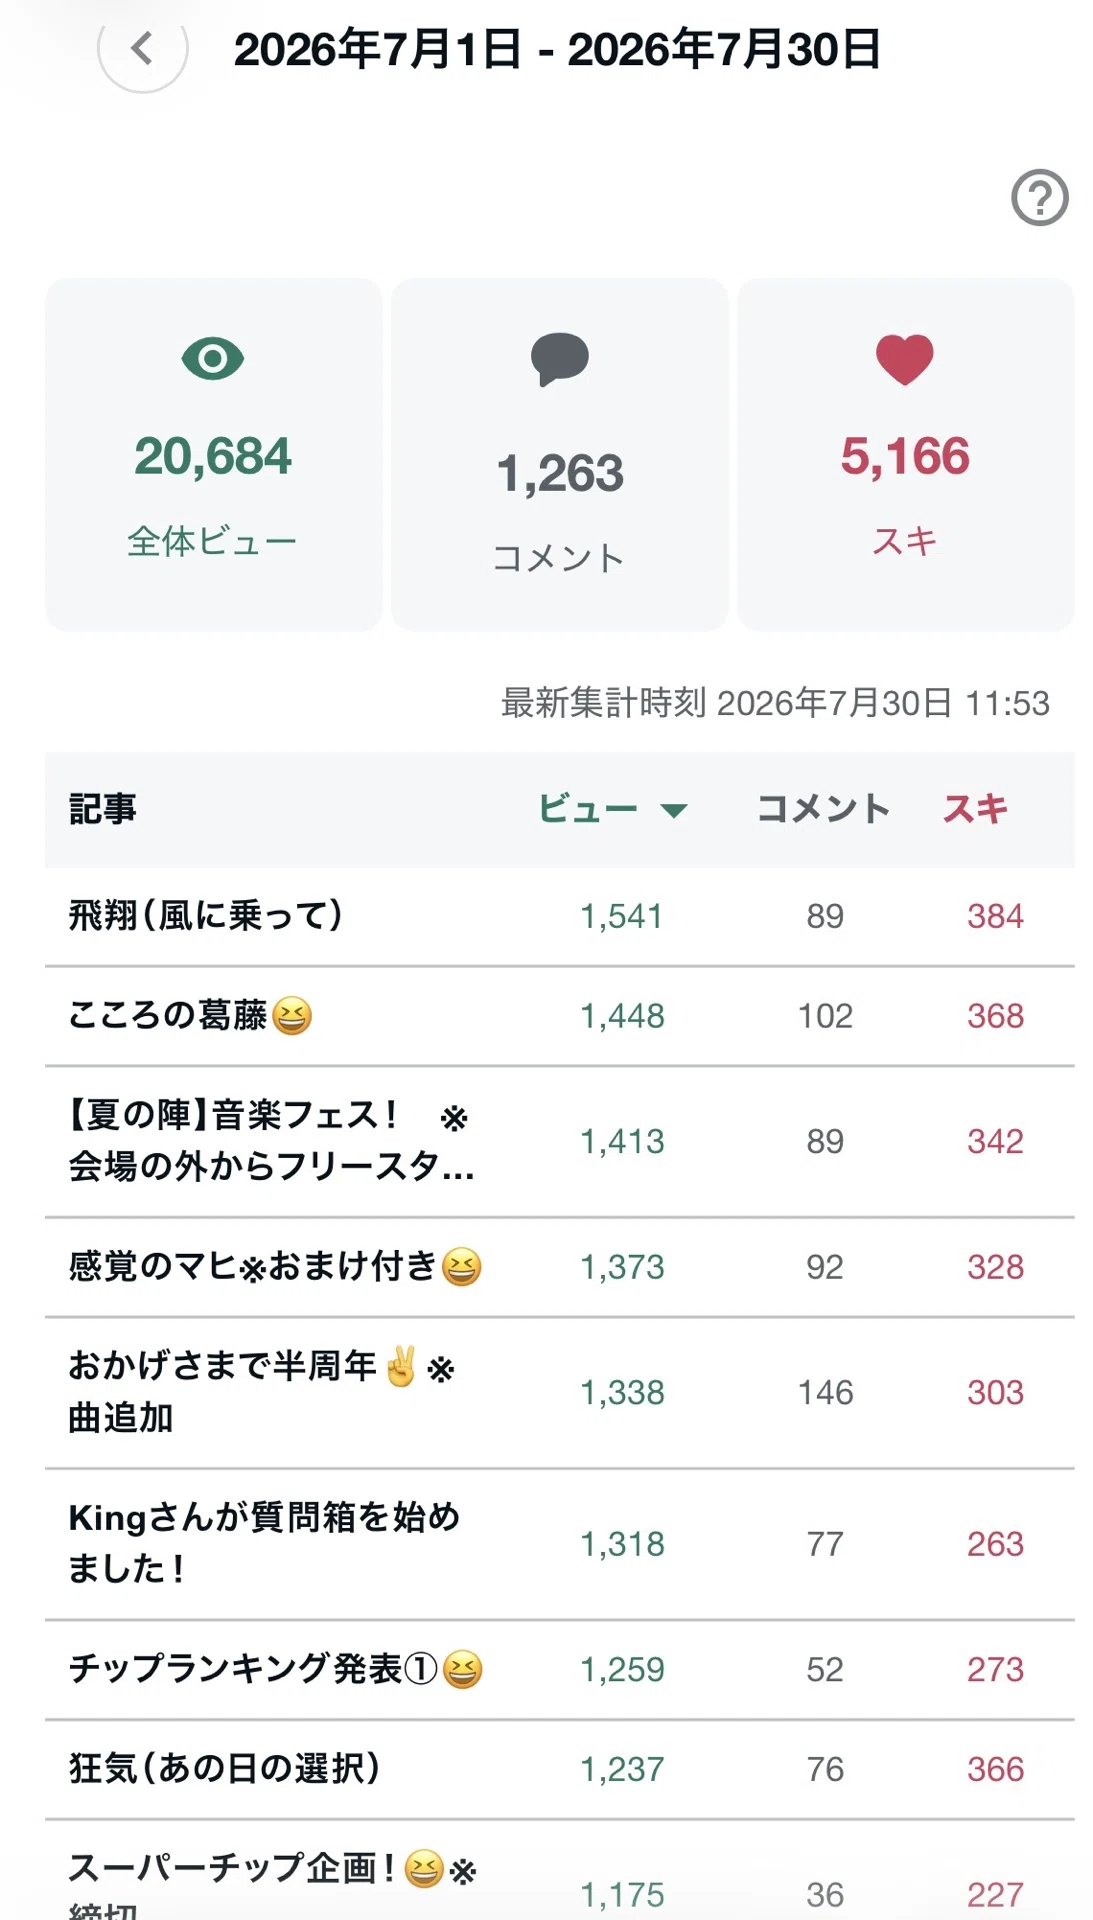Sort the table by スキ column
1093x1920 pixels.
pyautogui.click(x=975, y=808)
